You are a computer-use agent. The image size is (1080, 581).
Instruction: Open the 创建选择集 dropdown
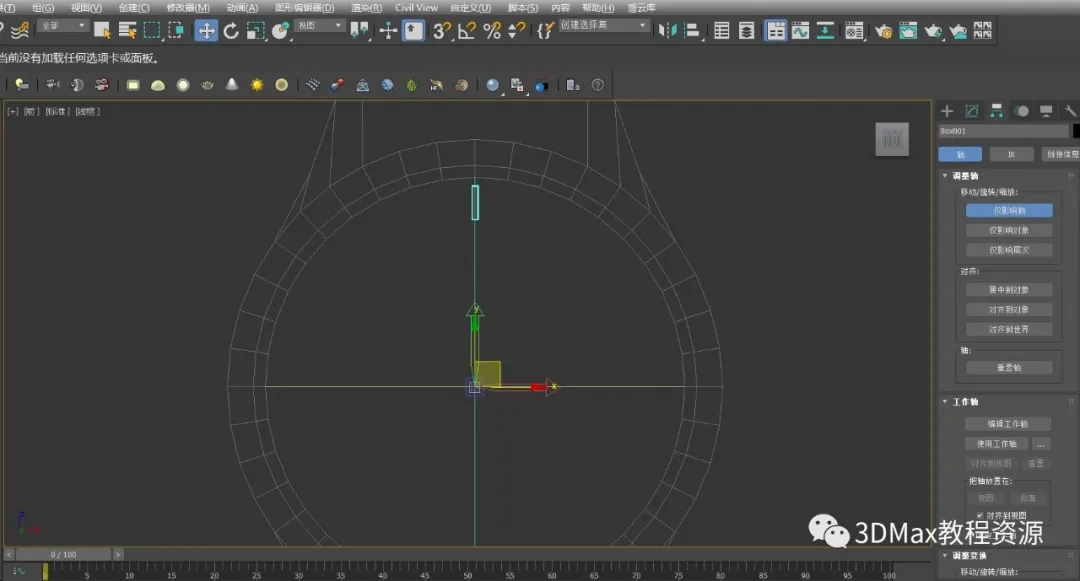[604, 25]
